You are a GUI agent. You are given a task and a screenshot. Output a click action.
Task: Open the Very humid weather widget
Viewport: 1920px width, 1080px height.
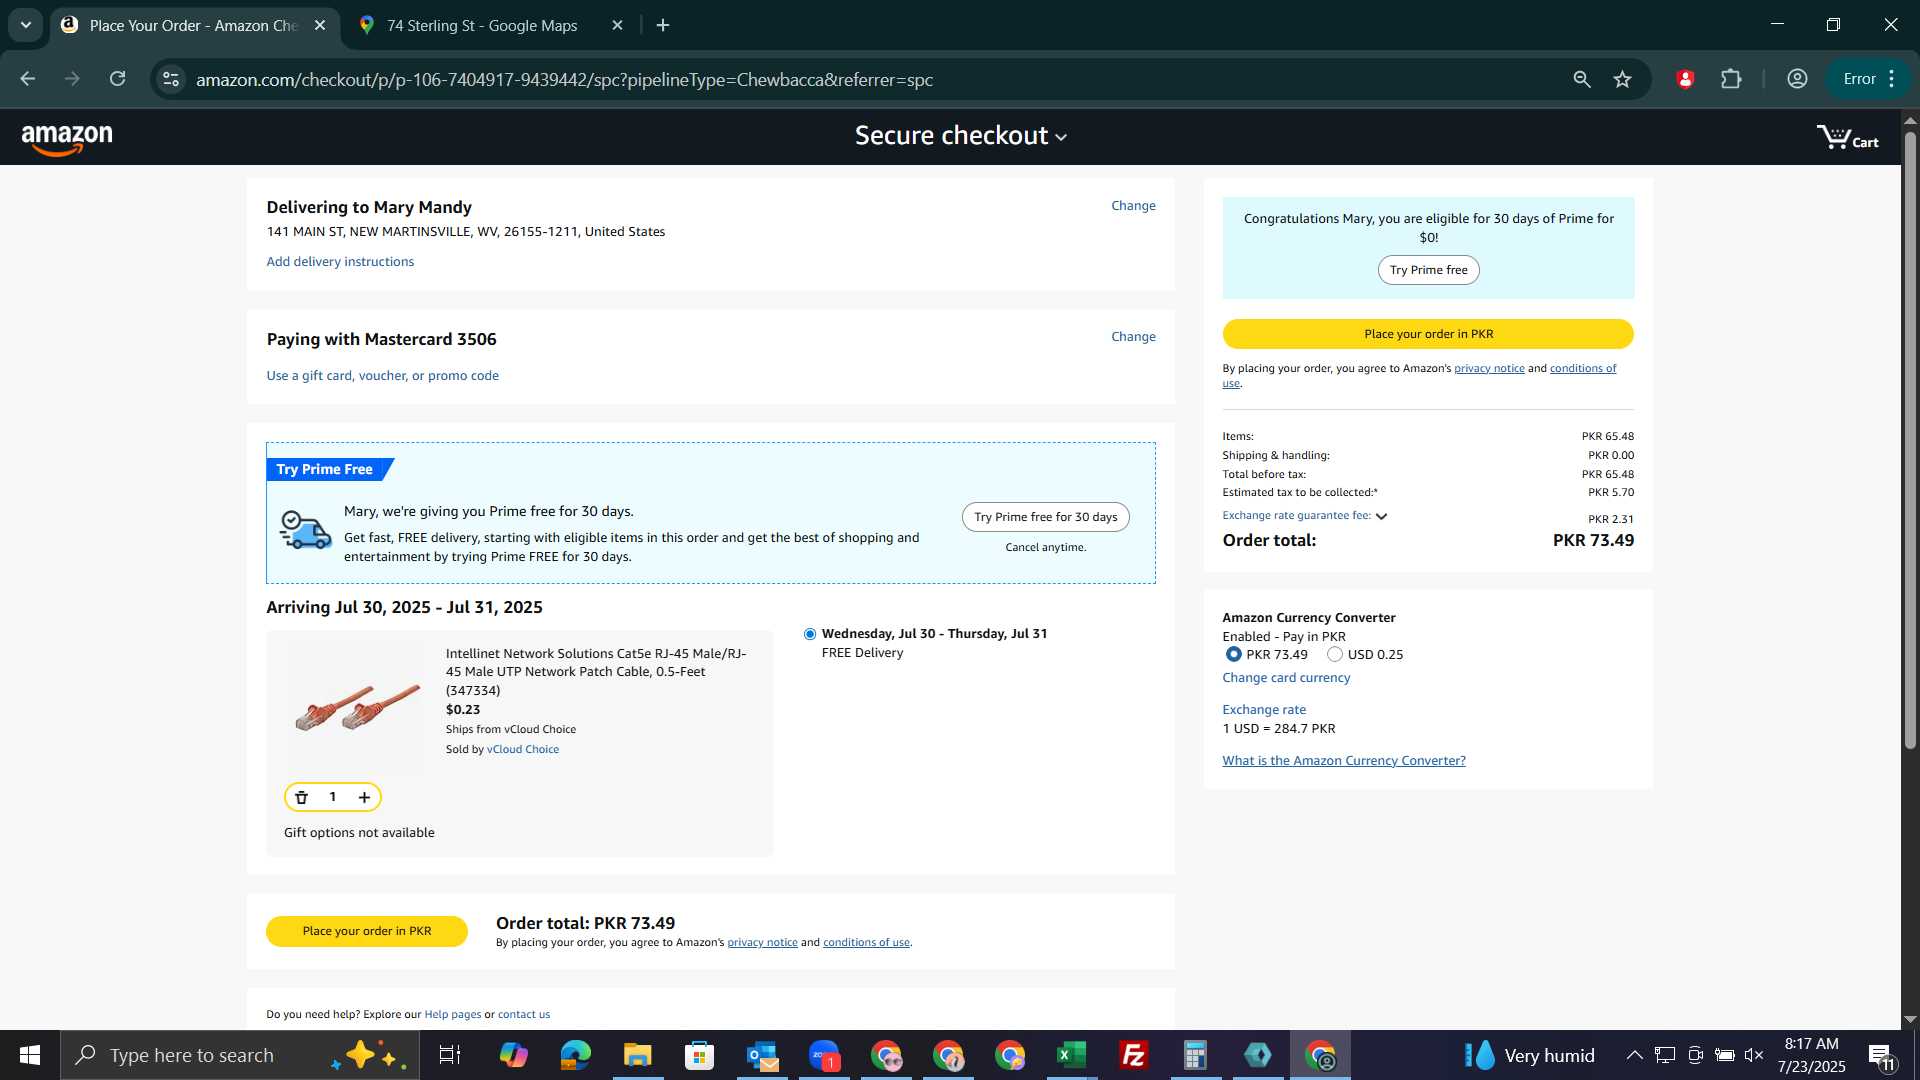1530,1055
